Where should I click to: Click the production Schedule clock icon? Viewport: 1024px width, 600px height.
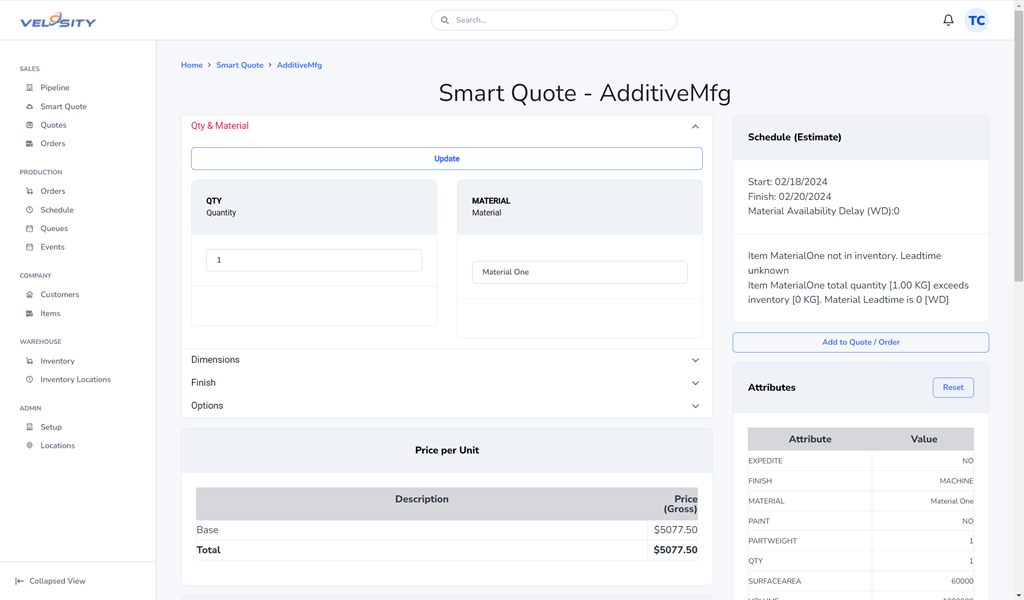coord(30,210)
